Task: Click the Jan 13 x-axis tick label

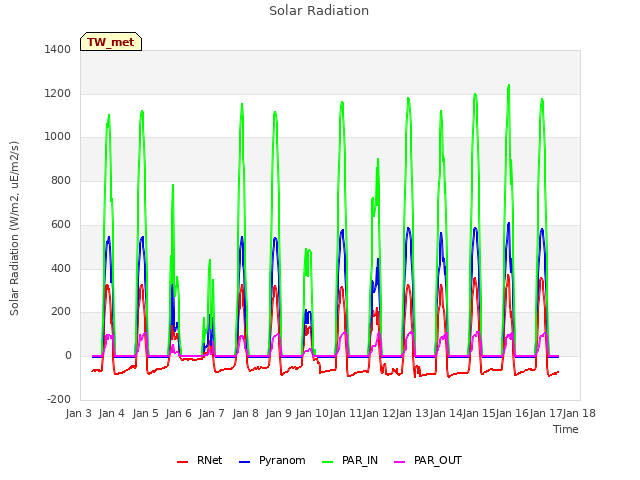Action: click(x=412, y=413)
